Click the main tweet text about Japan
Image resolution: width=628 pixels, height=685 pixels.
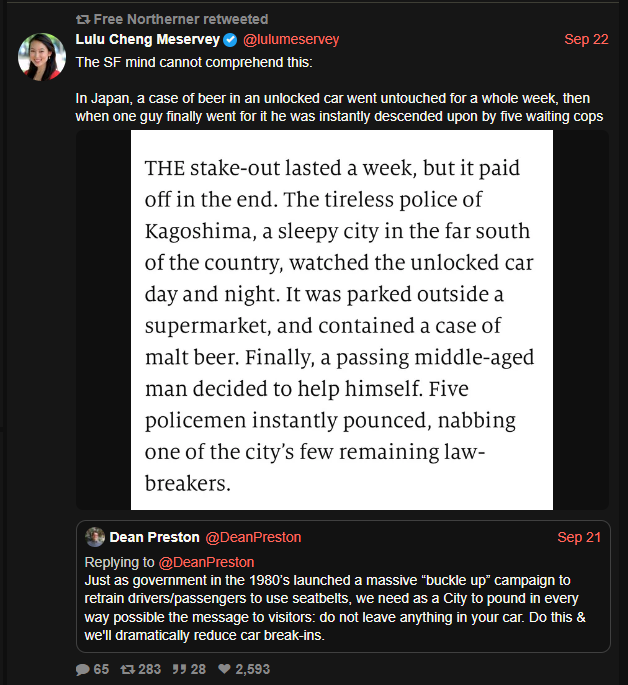(x=340, y=107)
